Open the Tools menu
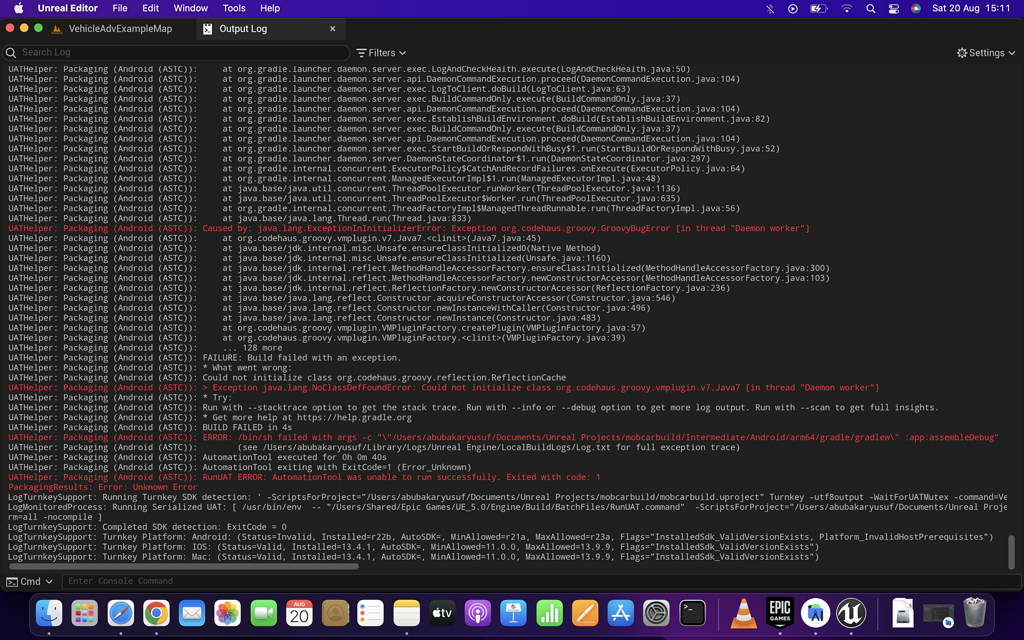The image size is (1024, 640). tap(234, 8)
